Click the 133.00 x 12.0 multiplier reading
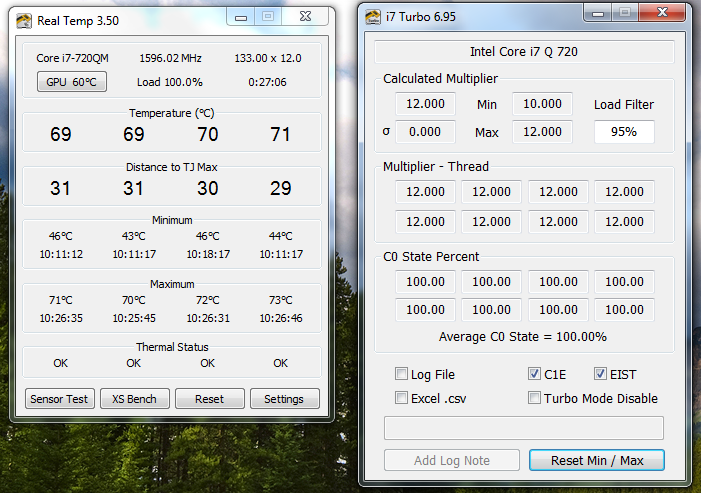This screenshot has width=701, height=493. point(268,58)
